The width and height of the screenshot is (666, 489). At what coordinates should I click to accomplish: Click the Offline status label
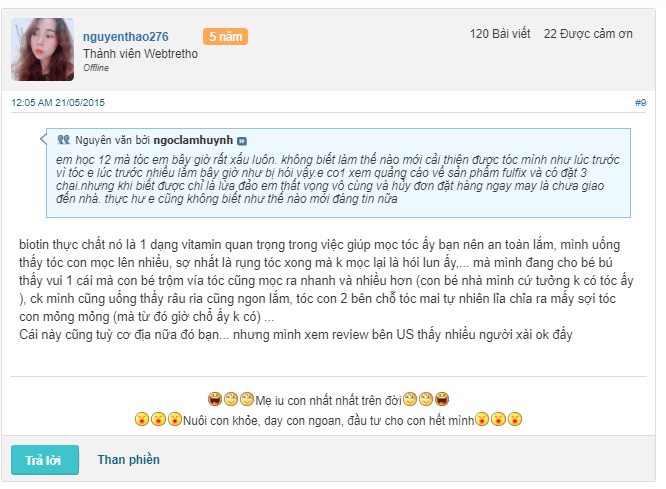[96, 68]
